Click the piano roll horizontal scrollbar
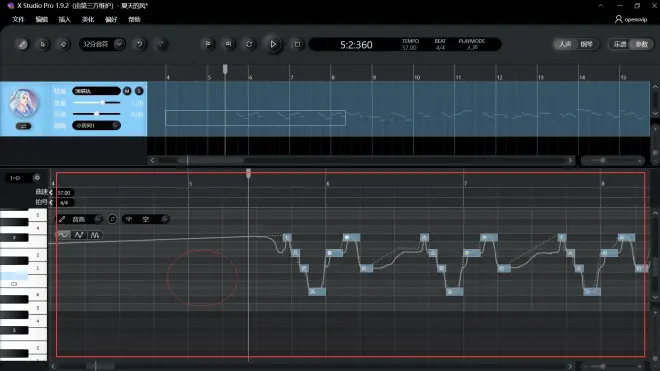The image size is (660, 371). pos(100,366)
